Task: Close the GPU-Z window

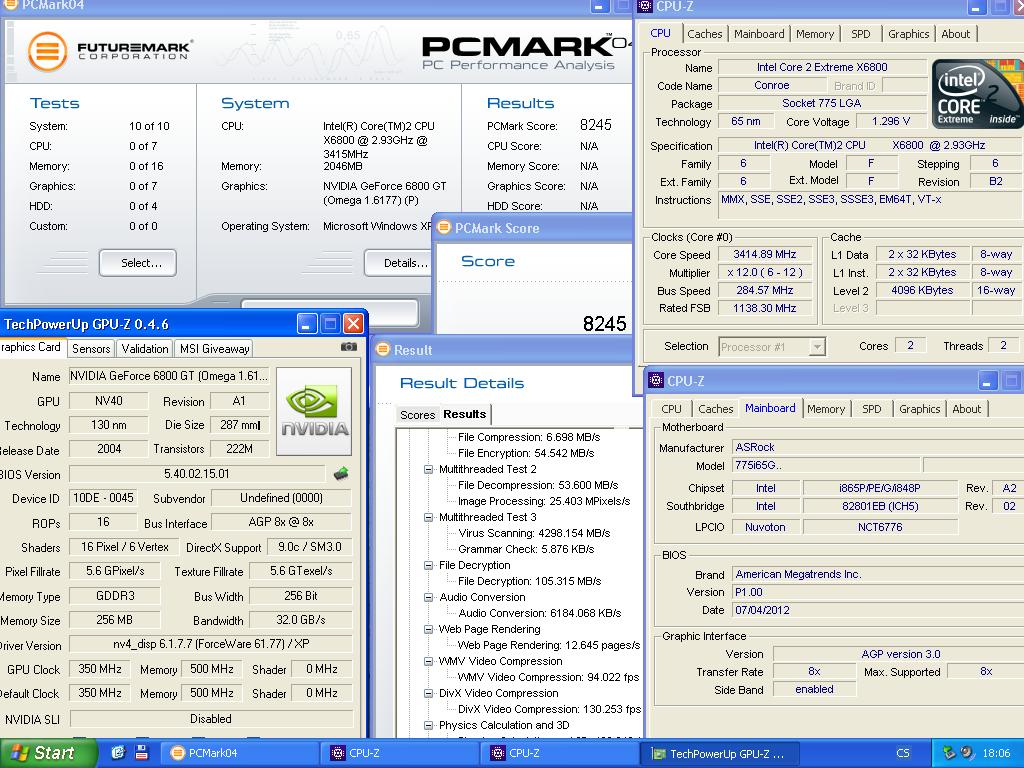Action: point(353,323)
